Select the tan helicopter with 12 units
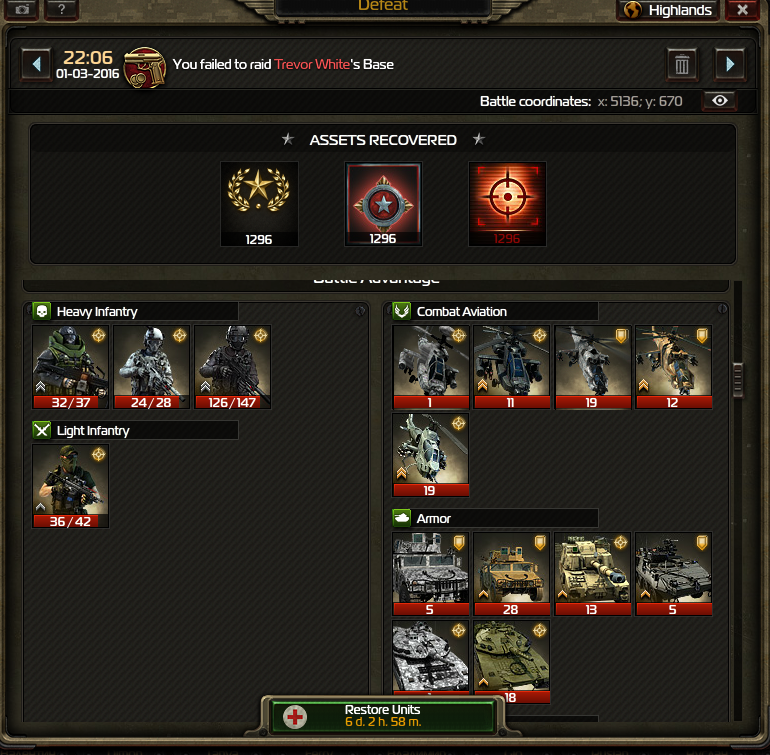 click(x=673, y=367)
